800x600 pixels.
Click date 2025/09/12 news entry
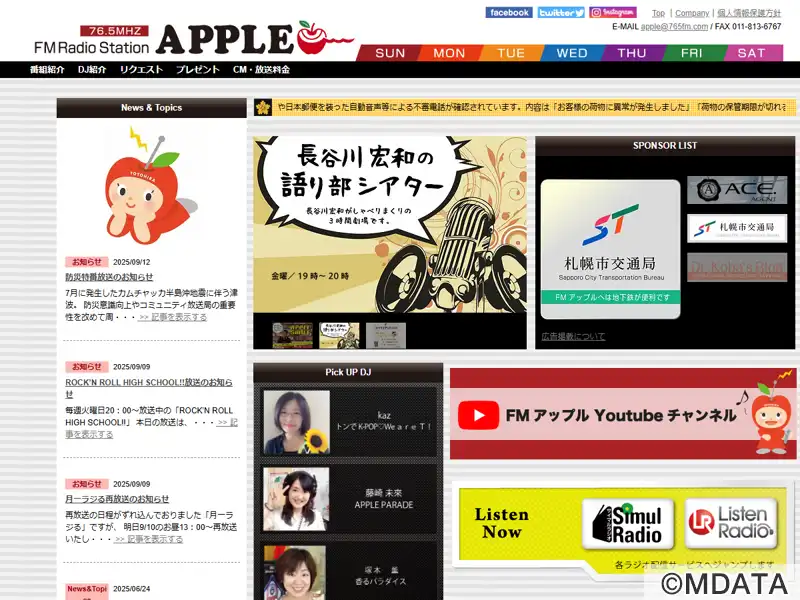pos(132,262)
